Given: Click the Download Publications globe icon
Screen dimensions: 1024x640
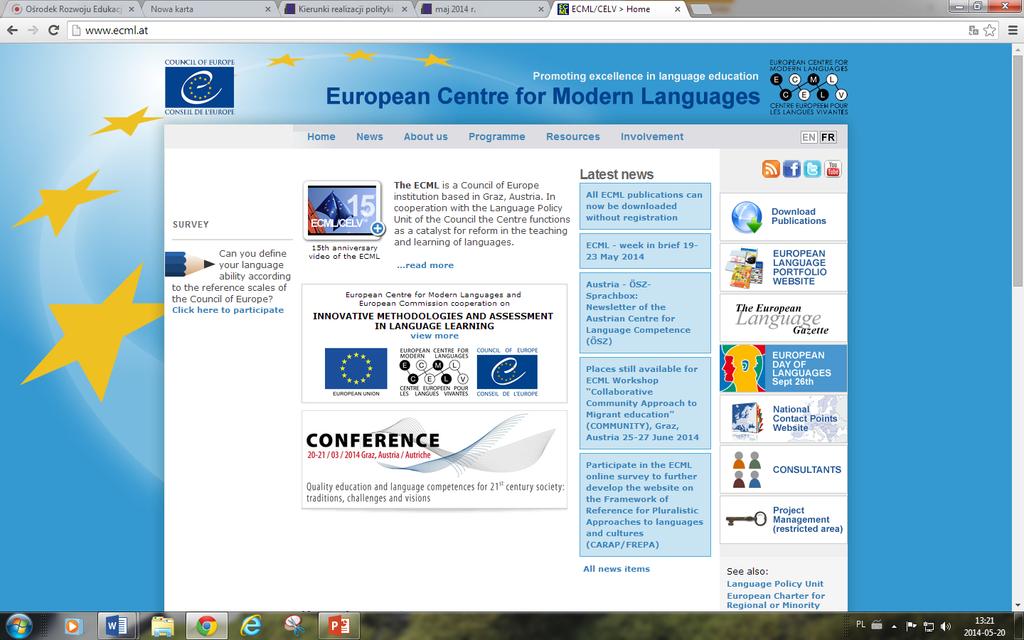Looking at the screenshot, I should [746, 217].
